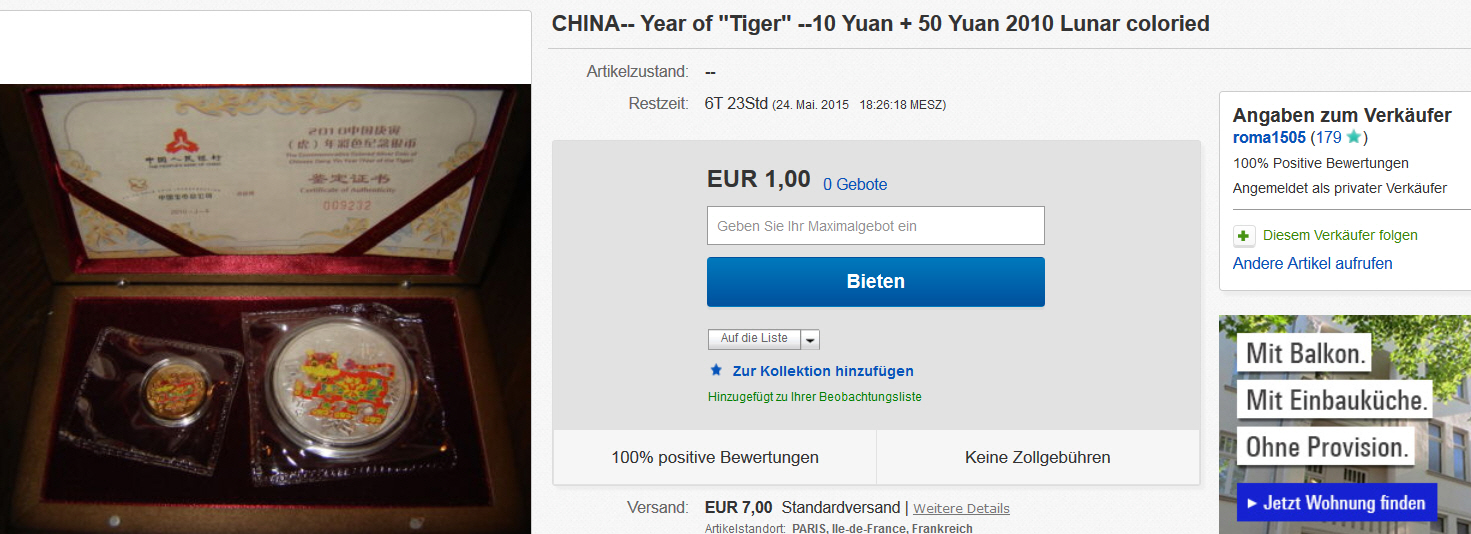Click Zur Kollektion hinzufügen link
Image resolution: width=1471 pixels, height=534 pixels.
(x=823, y=371)
